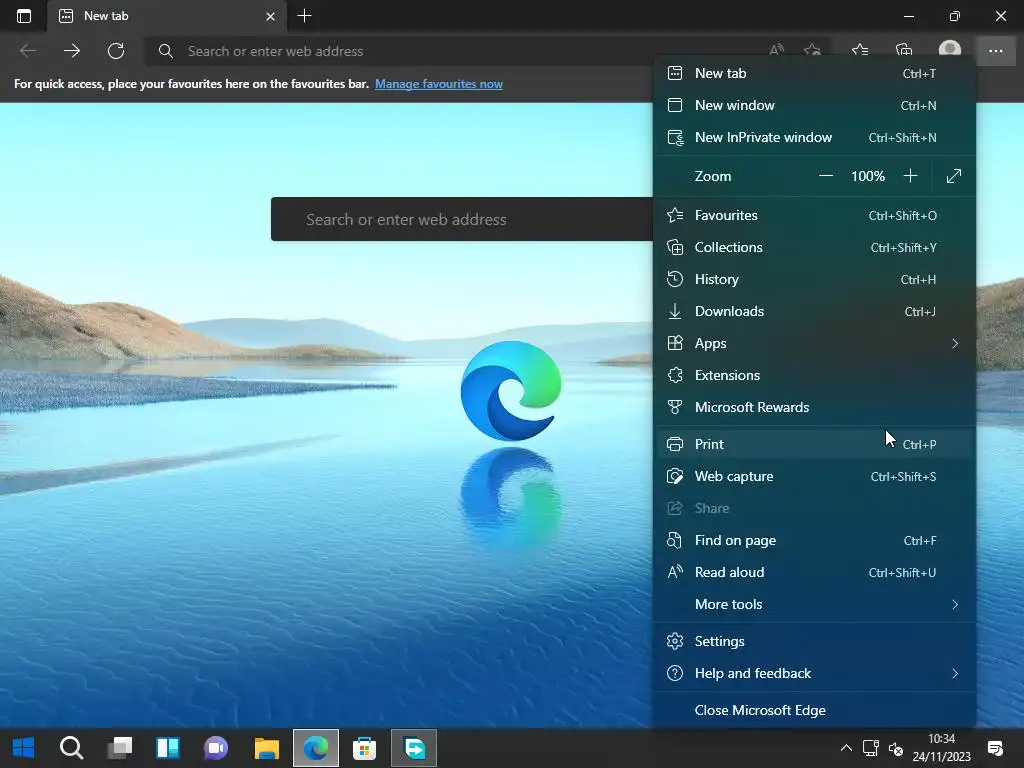1024x768 pixels.
Task: Add this page to favourites star
Action: click(812, 50)
